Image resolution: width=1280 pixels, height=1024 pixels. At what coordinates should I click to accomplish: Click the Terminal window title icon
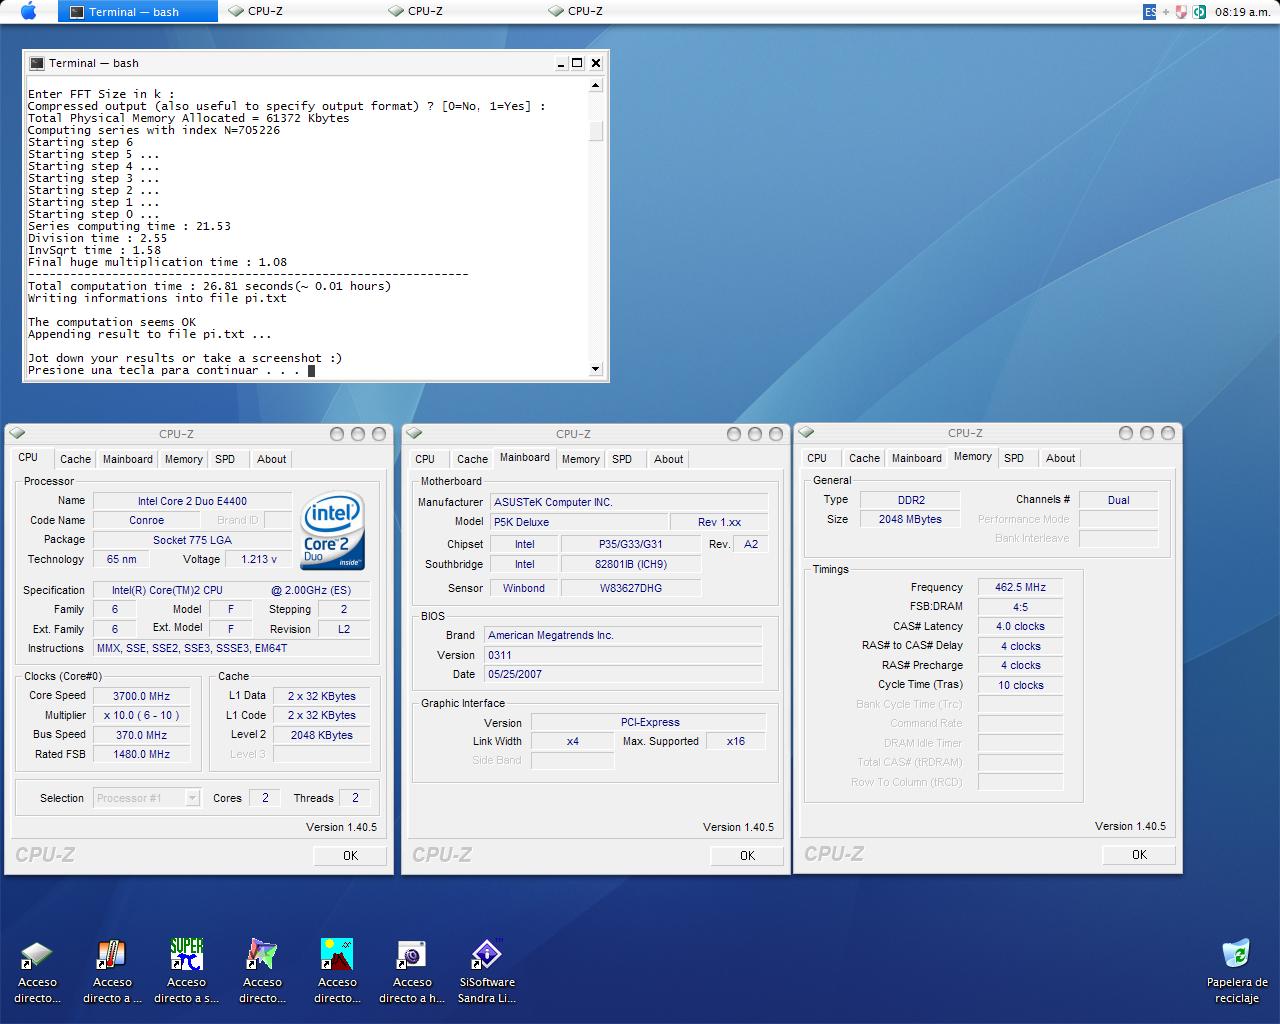37,63
